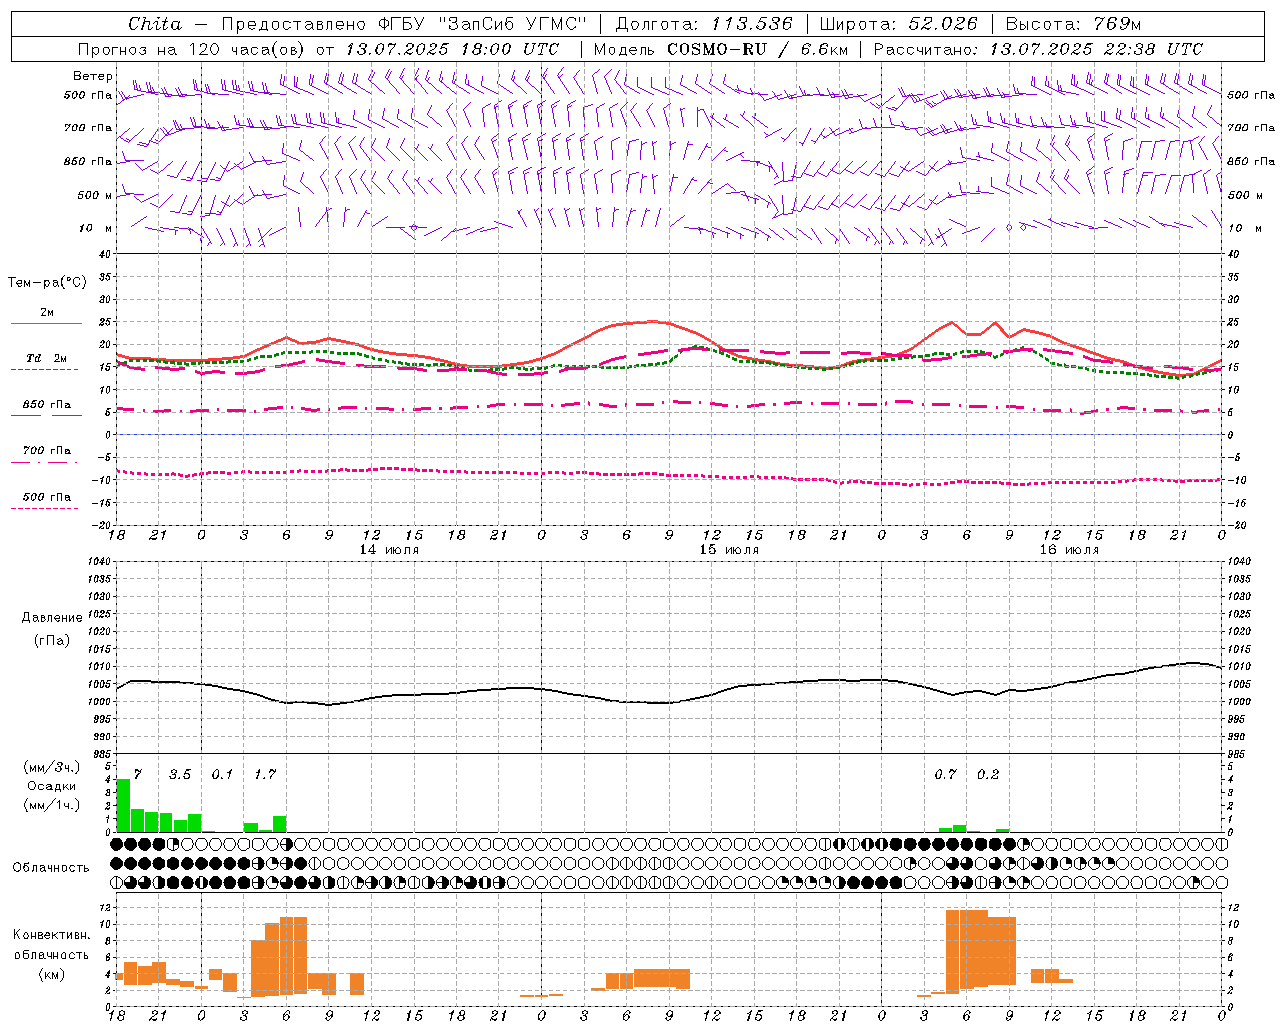The image size is (1280, 1024).
Task: Click the "Высота: 769м" elevation value
Action: click(x=1072, y=24)
